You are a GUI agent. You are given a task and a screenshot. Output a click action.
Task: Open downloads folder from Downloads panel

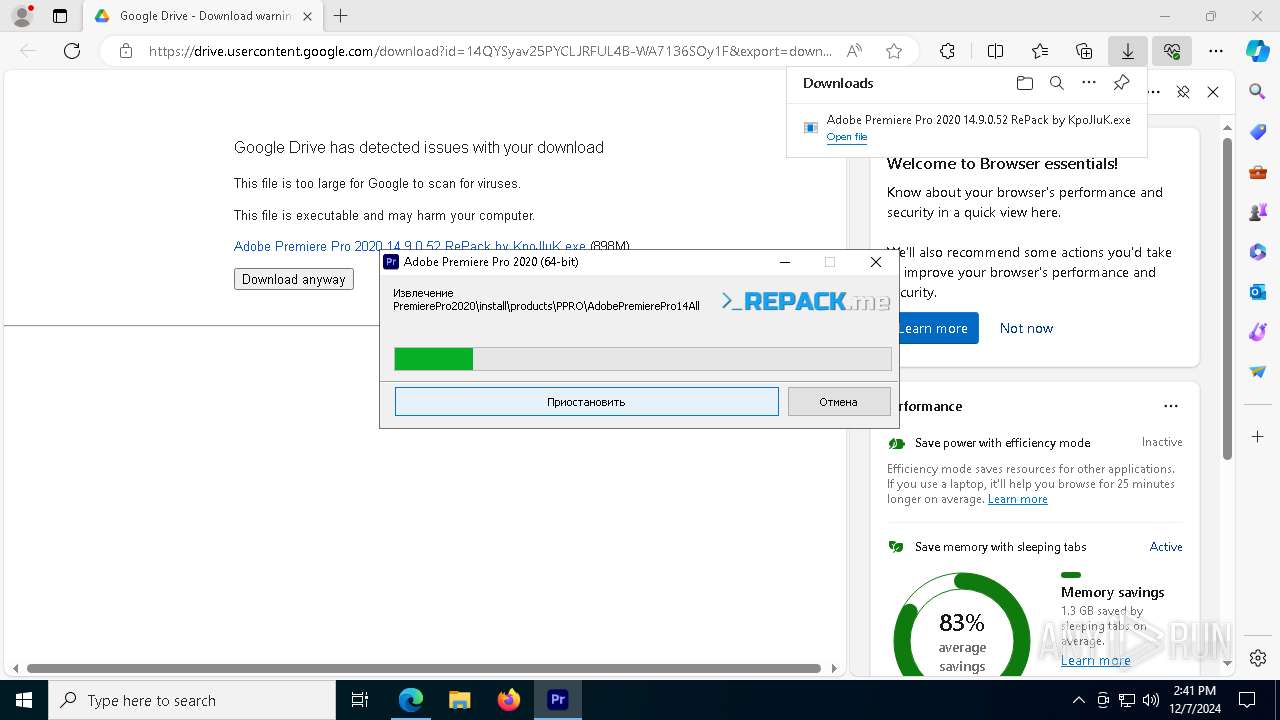coord(1025,83)
